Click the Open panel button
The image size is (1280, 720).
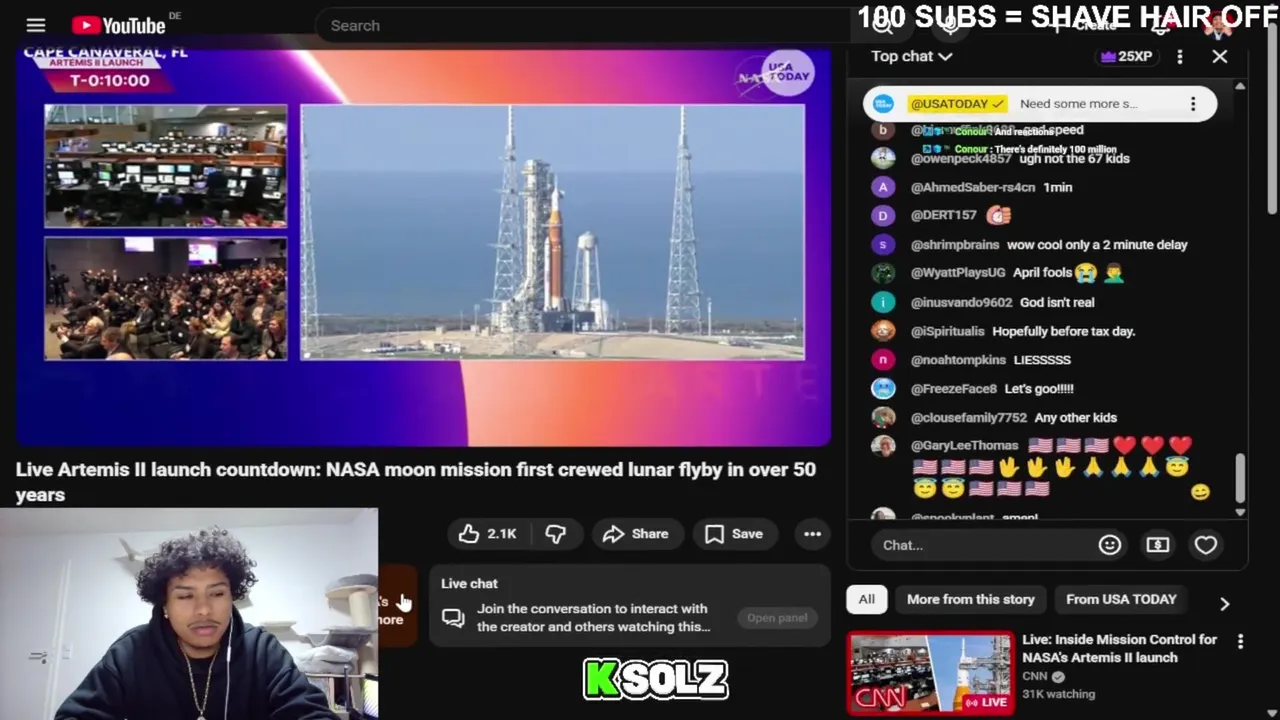coord(777,618)
